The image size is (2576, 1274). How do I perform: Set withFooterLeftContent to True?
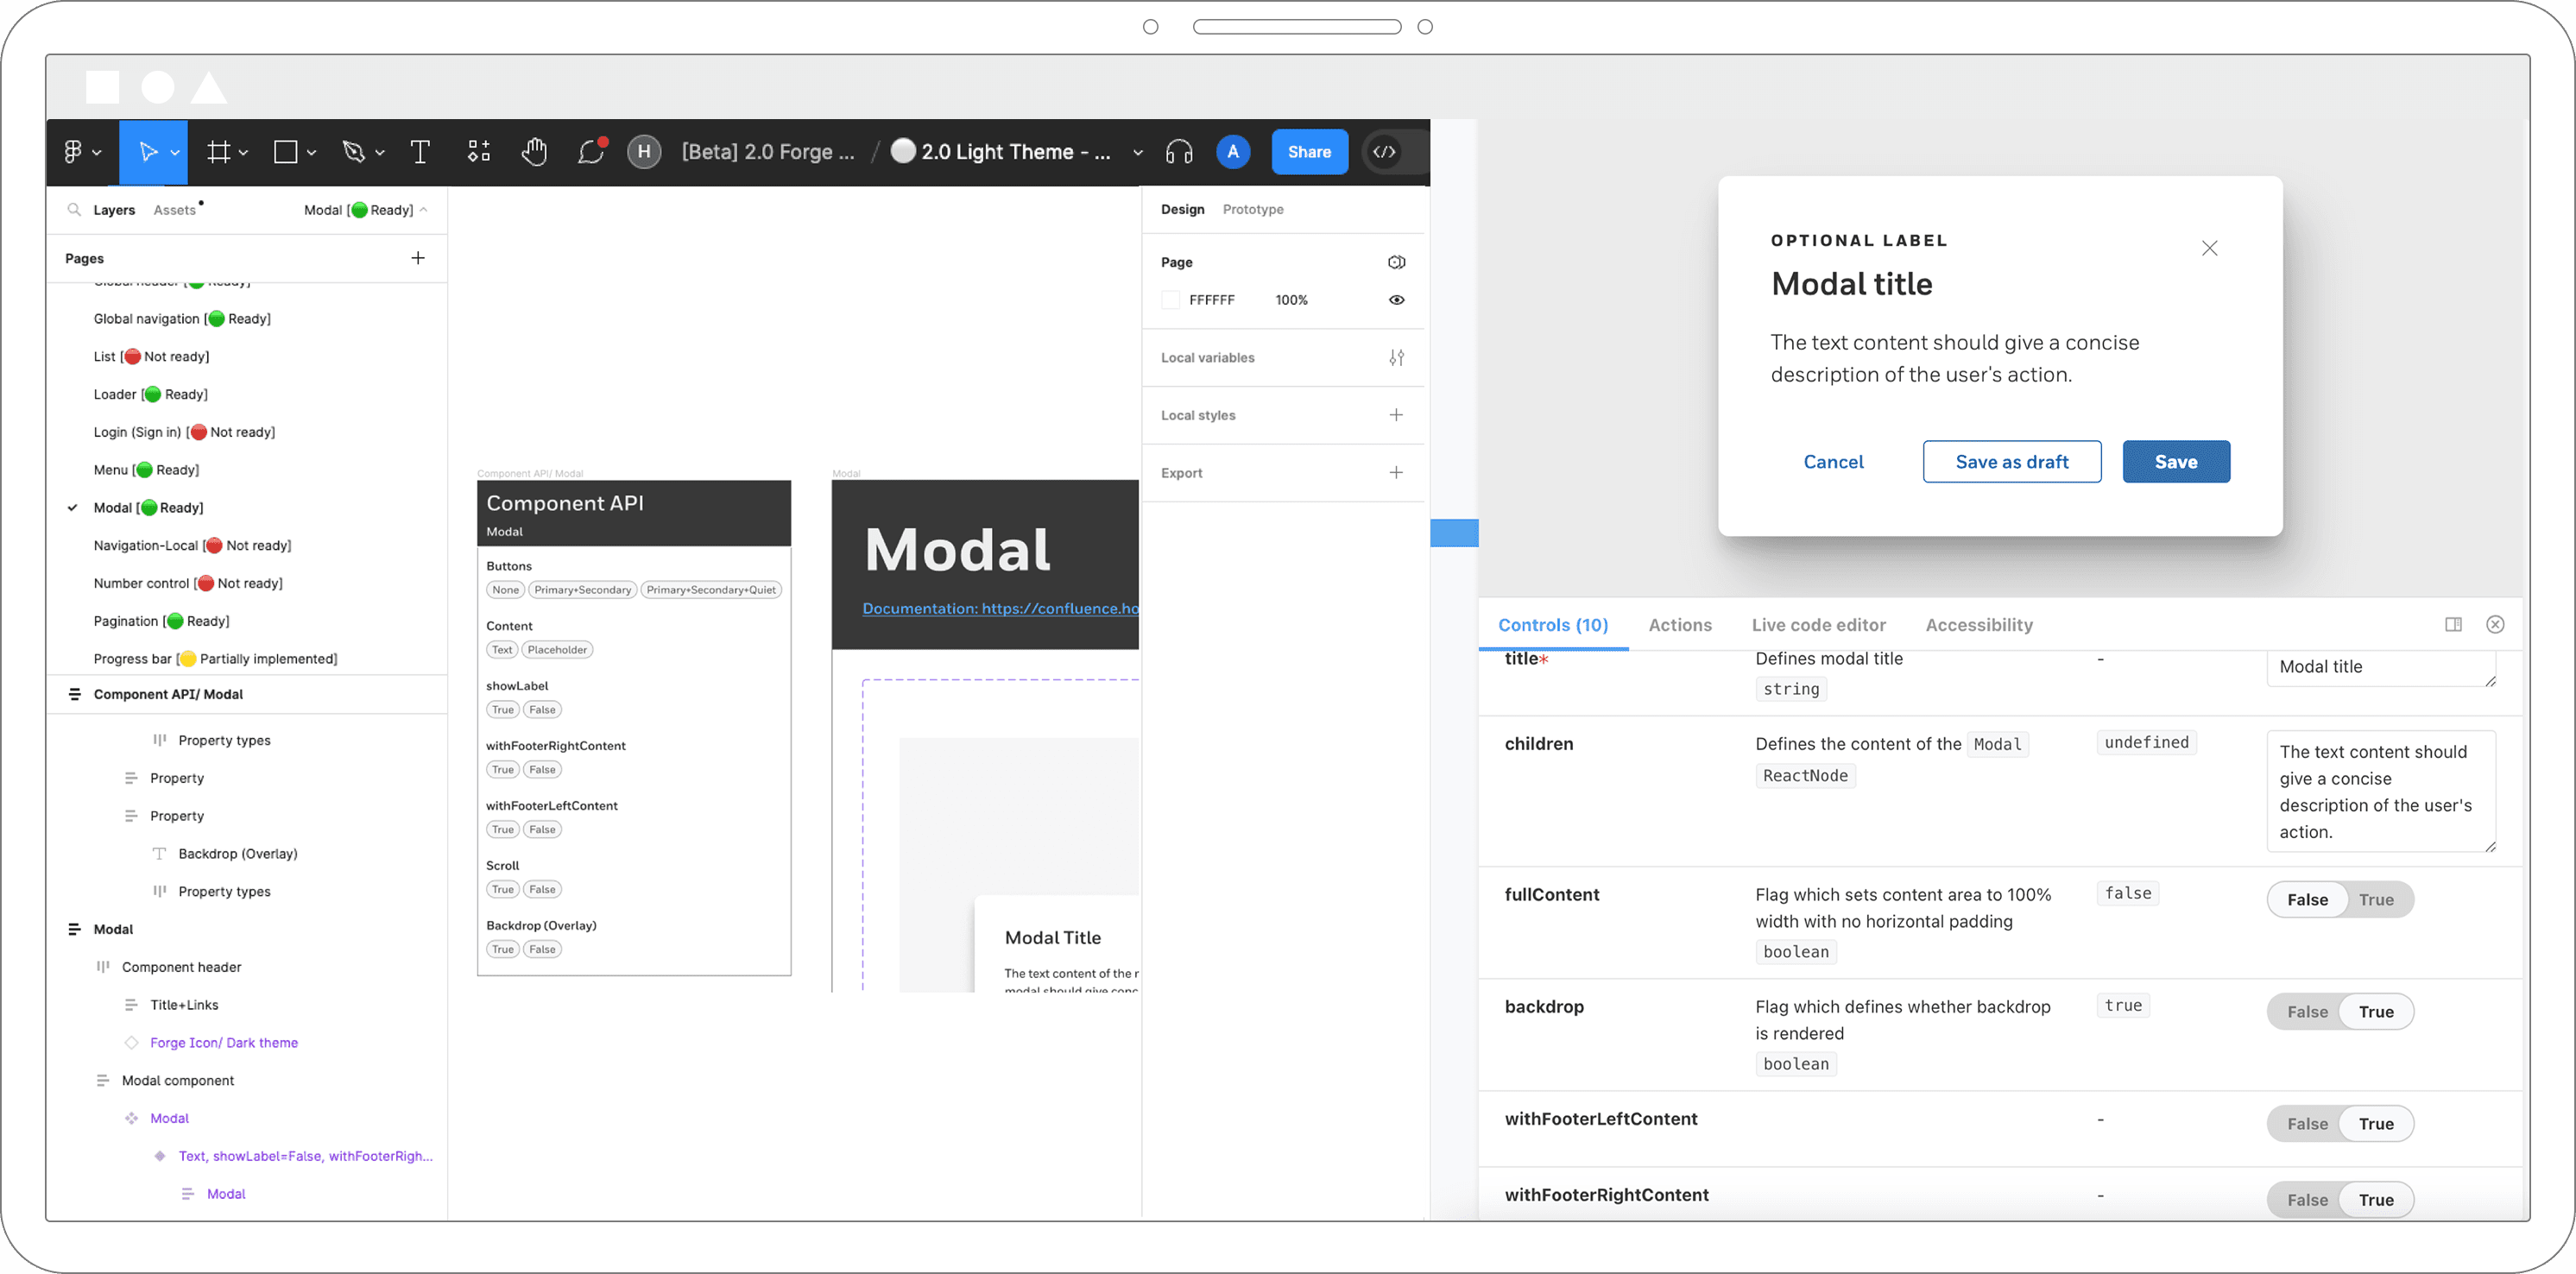point(2376,1124)
